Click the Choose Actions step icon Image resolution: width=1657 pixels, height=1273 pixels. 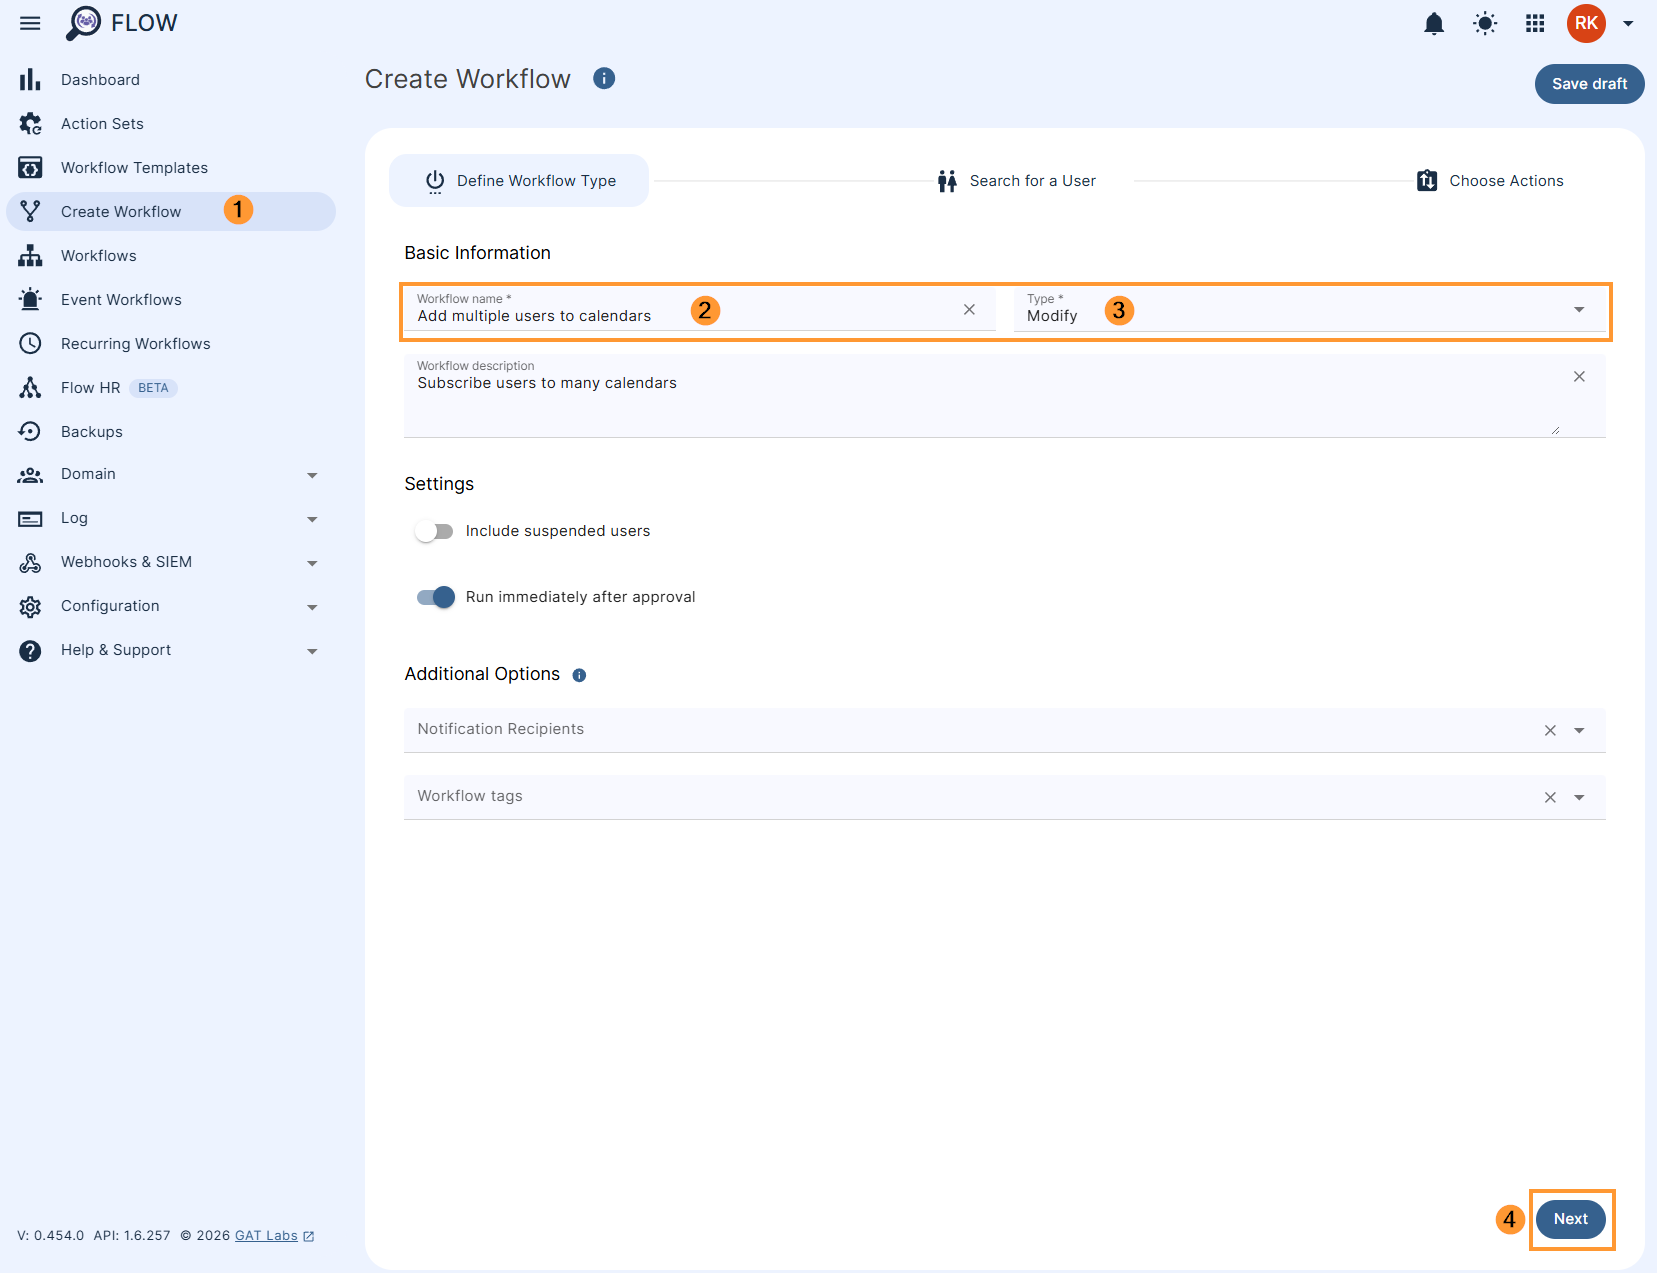click(x=1427, y=180)
